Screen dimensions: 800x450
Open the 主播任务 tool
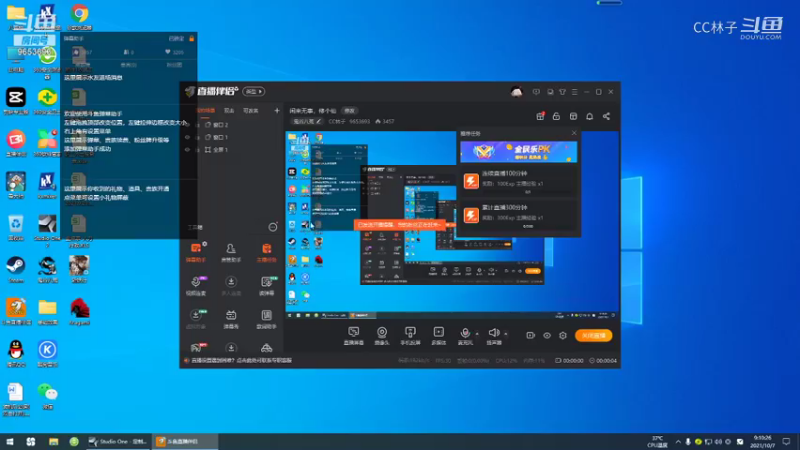click(266, 253)
